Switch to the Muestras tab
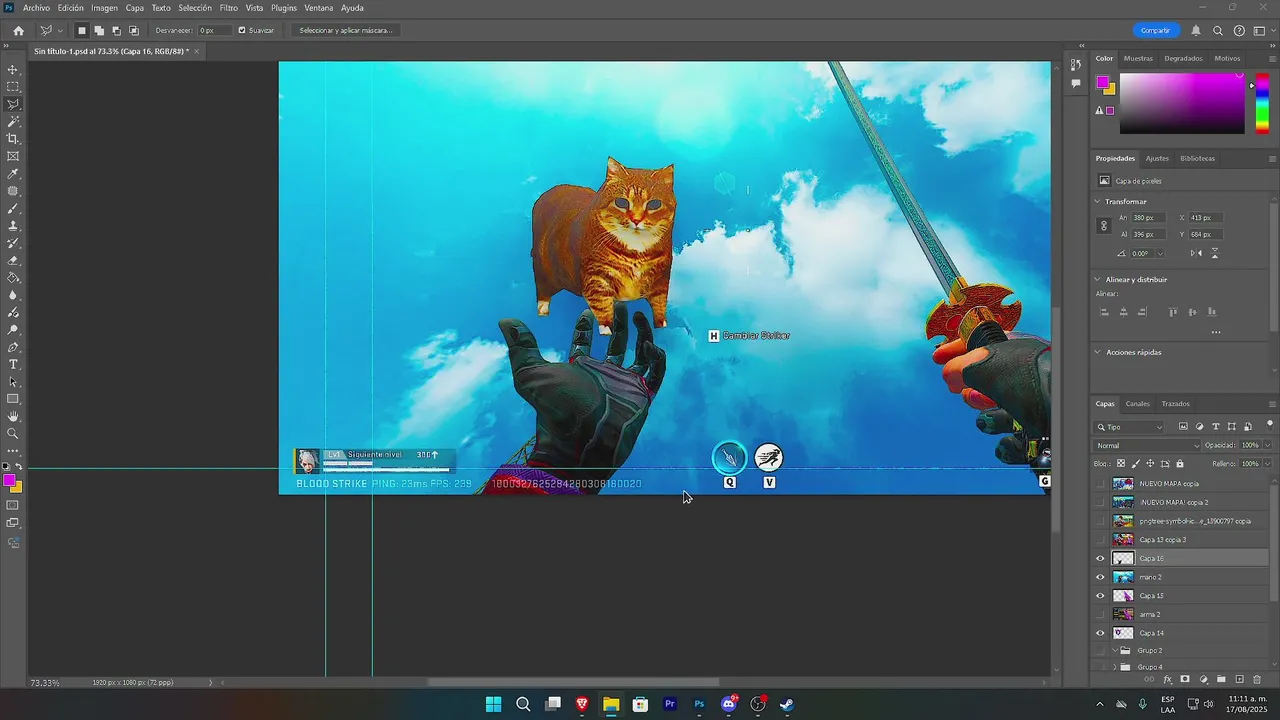The height and width of the screenshot is (720, 1280). pyautogui.click(x=1138, y=58)
